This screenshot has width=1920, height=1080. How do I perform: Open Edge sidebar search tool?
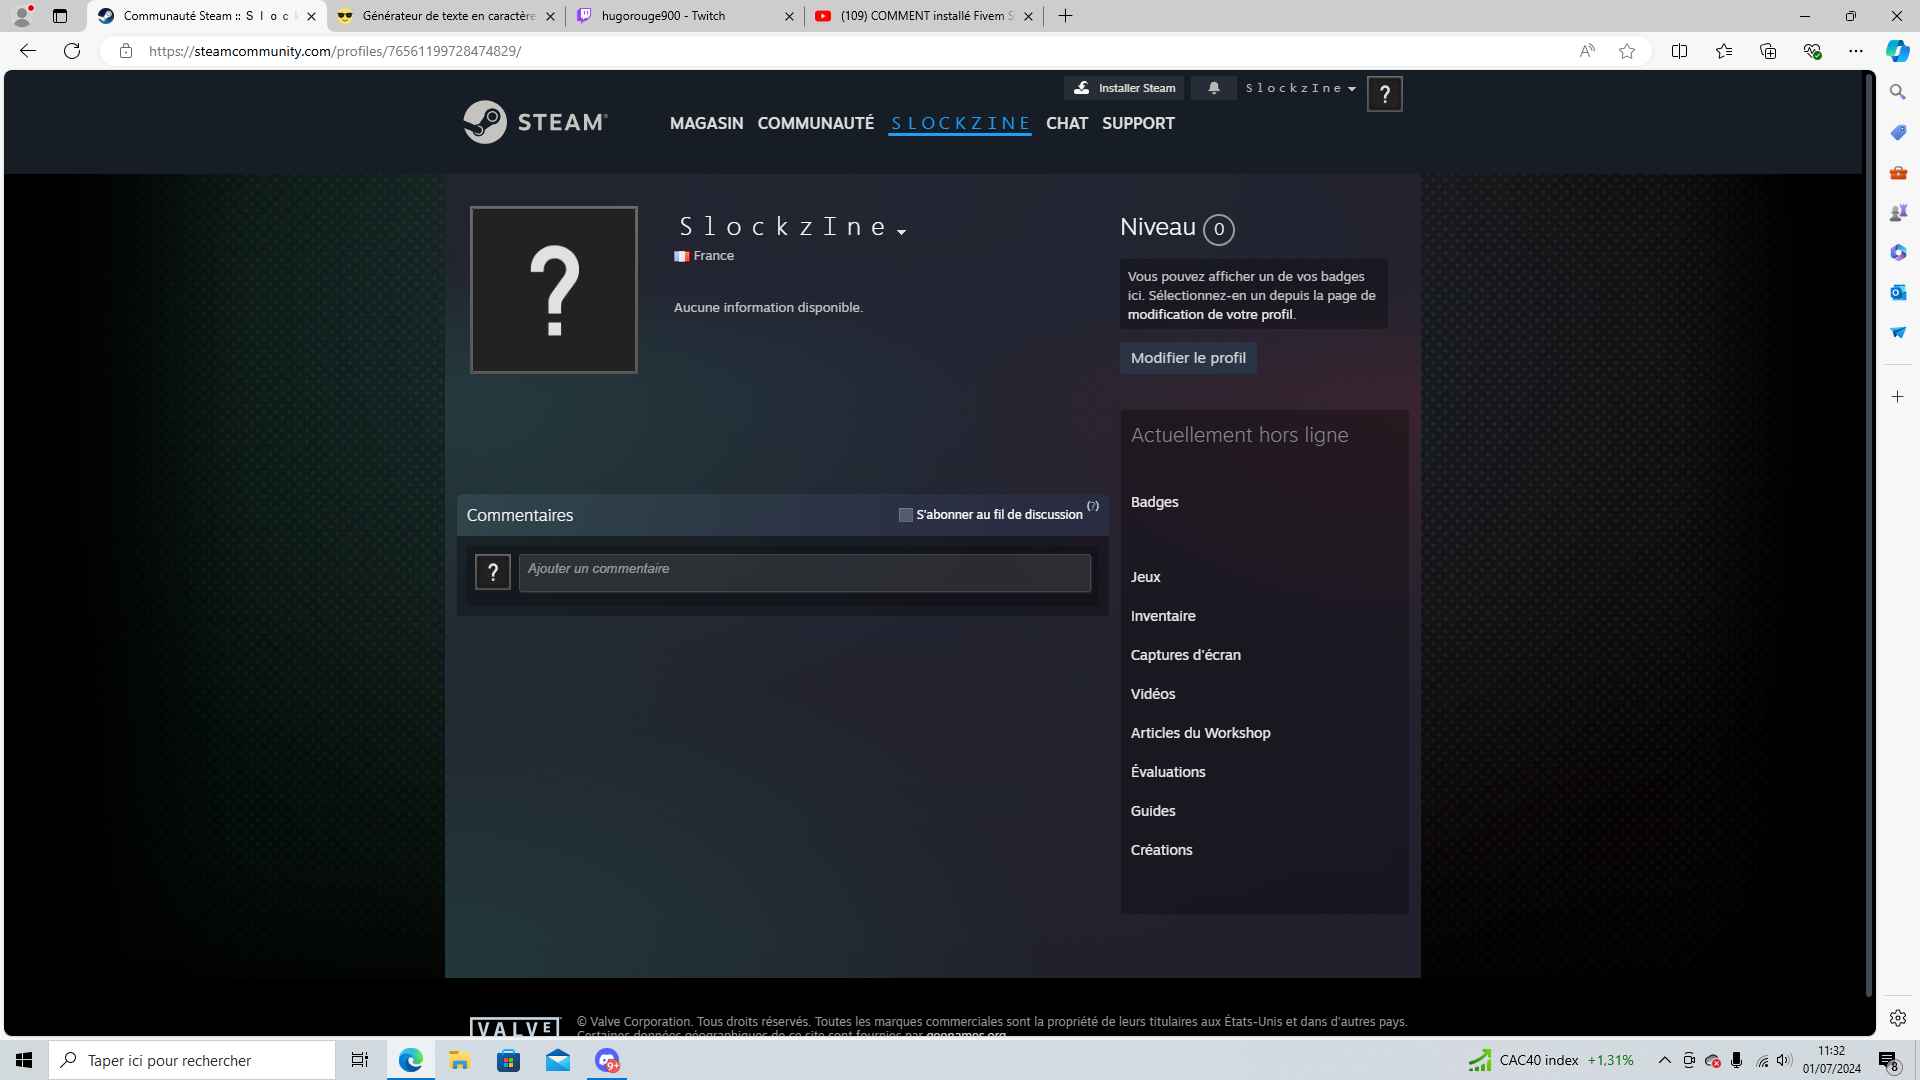[1898, 92]
